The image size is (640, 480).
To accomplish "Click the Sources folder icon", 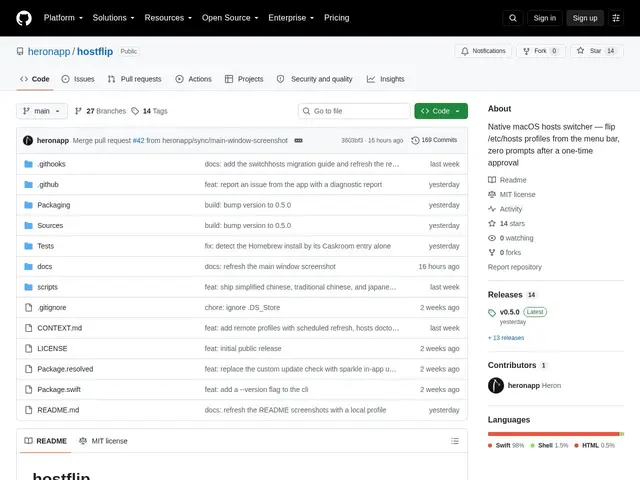I will pyautogui.click(x=28, y=225).
